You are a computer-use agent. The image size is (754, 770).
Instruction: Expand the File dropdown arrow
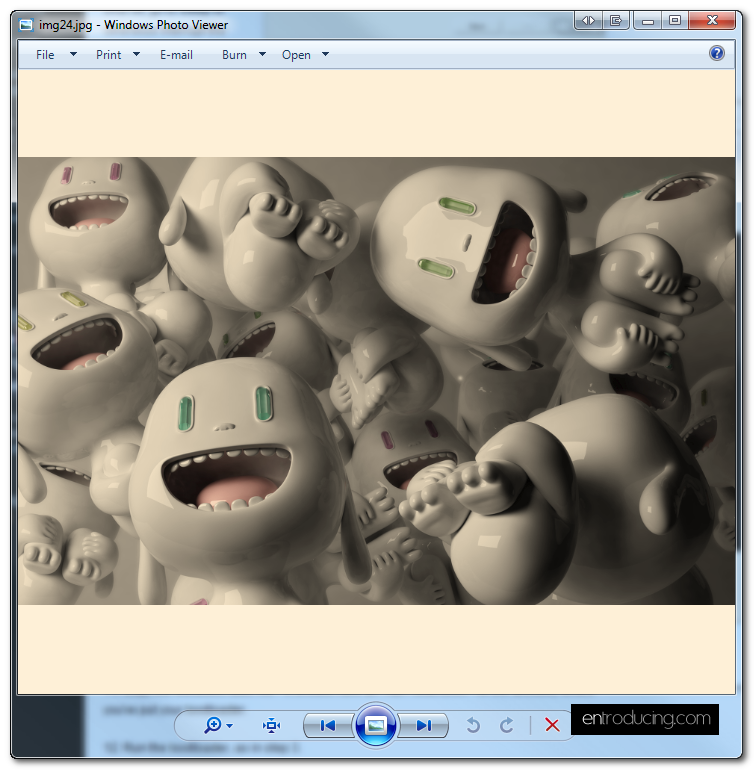coord(73,54)
